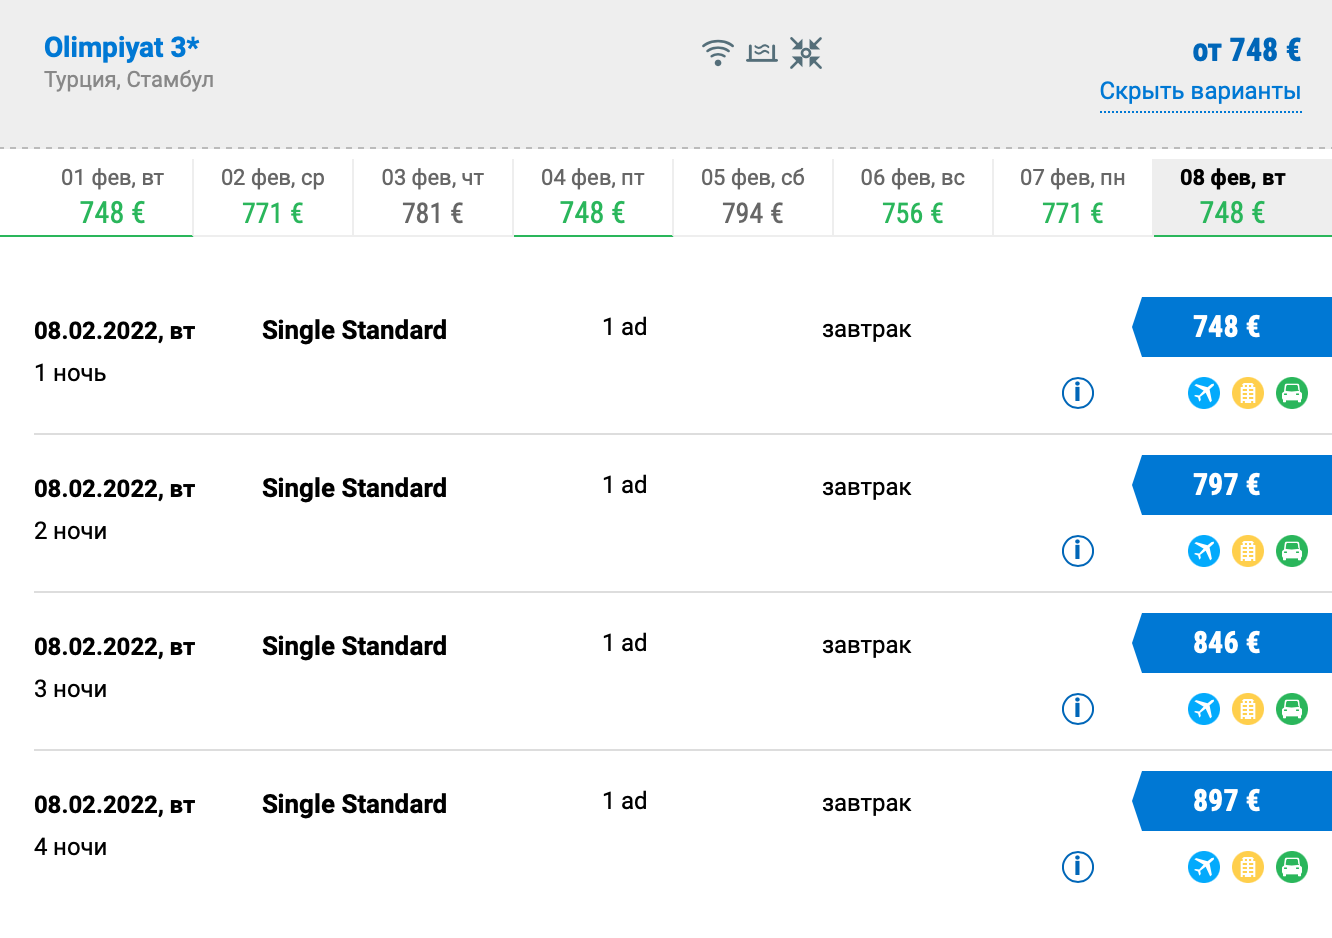Collapse options via Скрыть варианты
The height and width of the screenshot is (938, 1332).
(1200, 91)
